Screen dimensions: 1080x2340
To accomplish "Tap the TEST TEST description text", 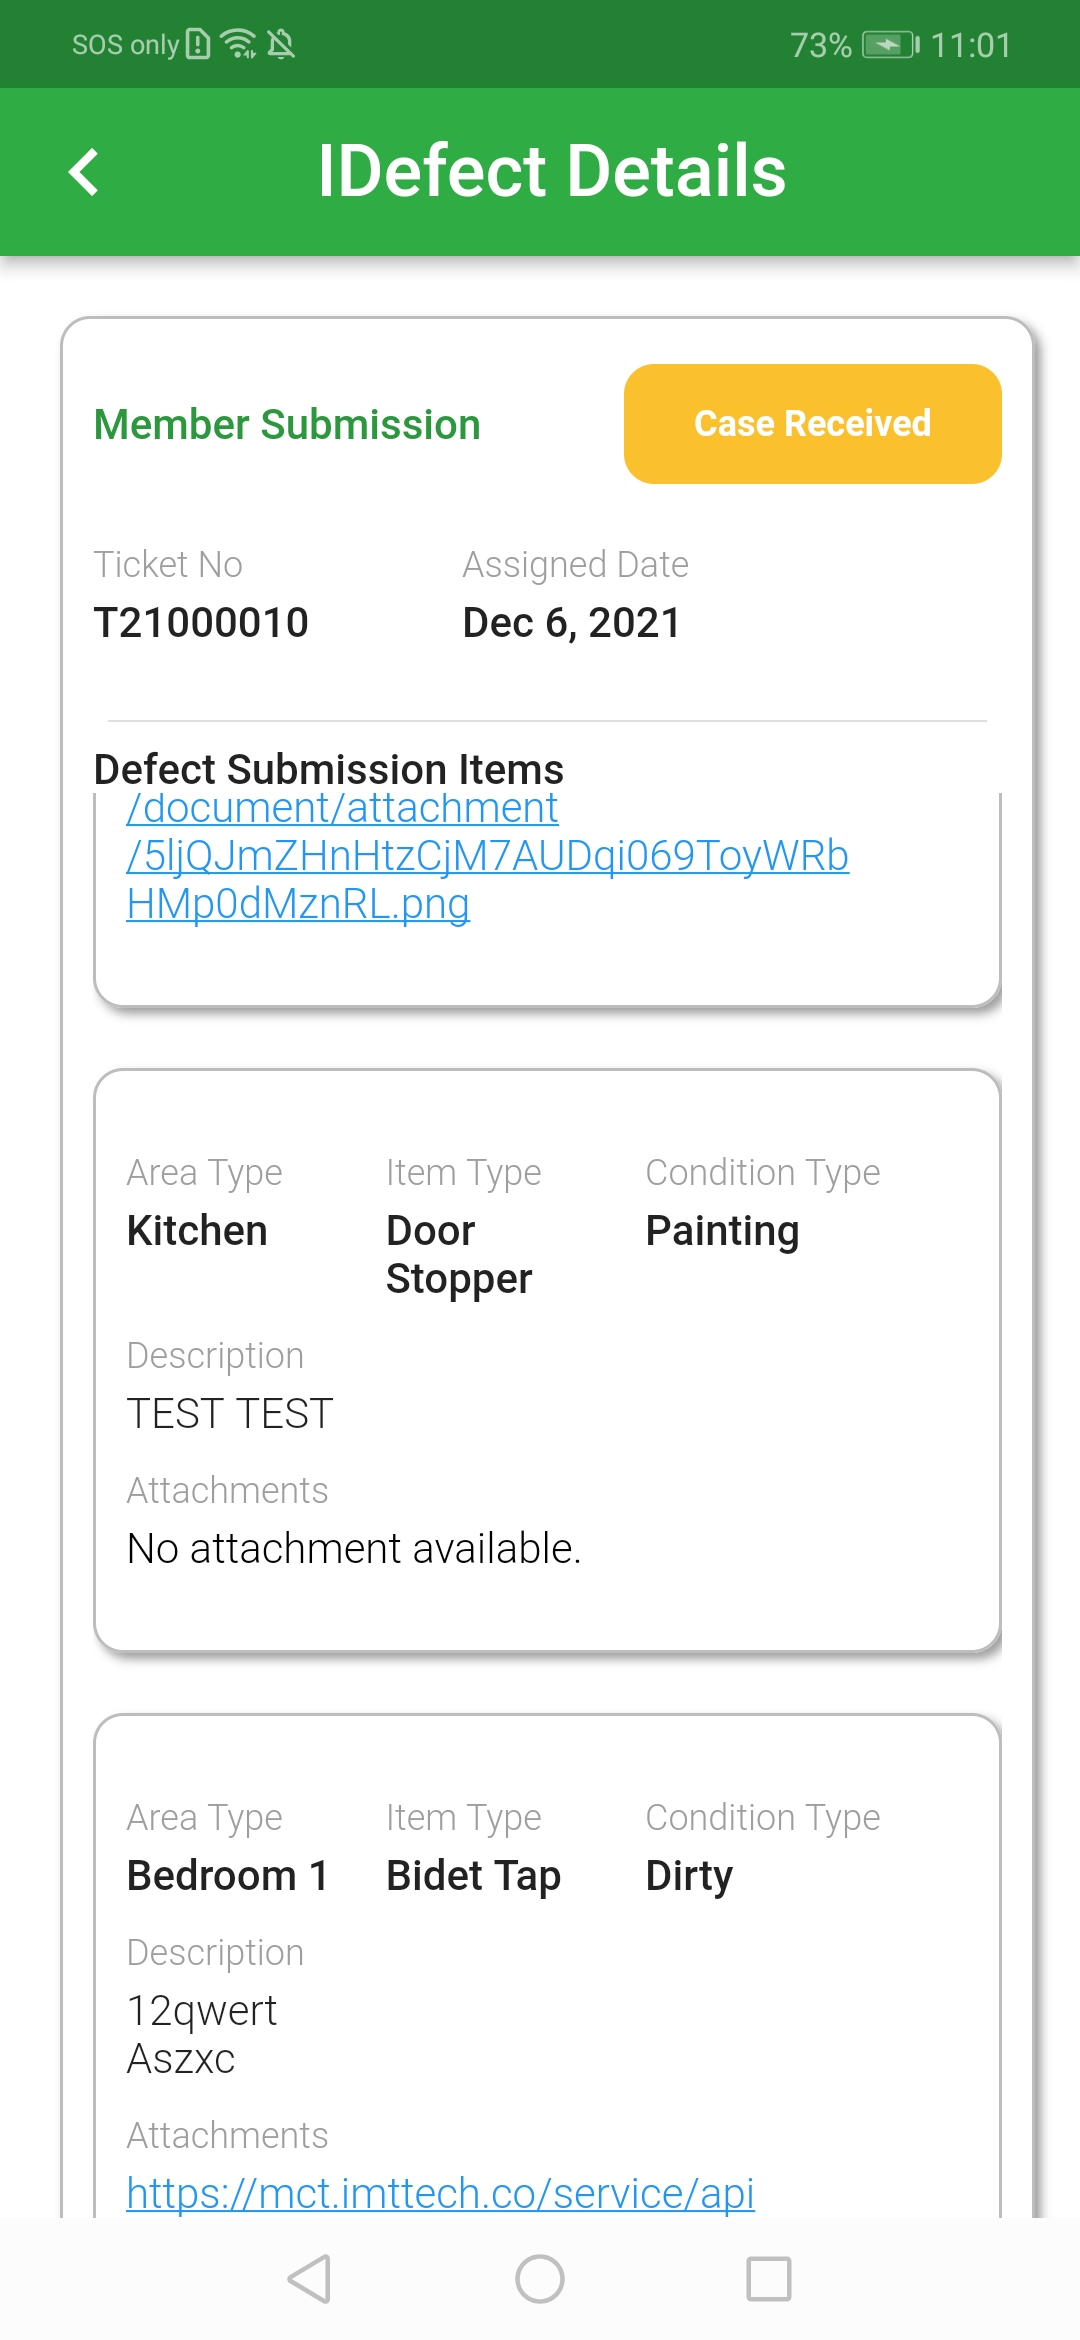I will coord(229,1413).
